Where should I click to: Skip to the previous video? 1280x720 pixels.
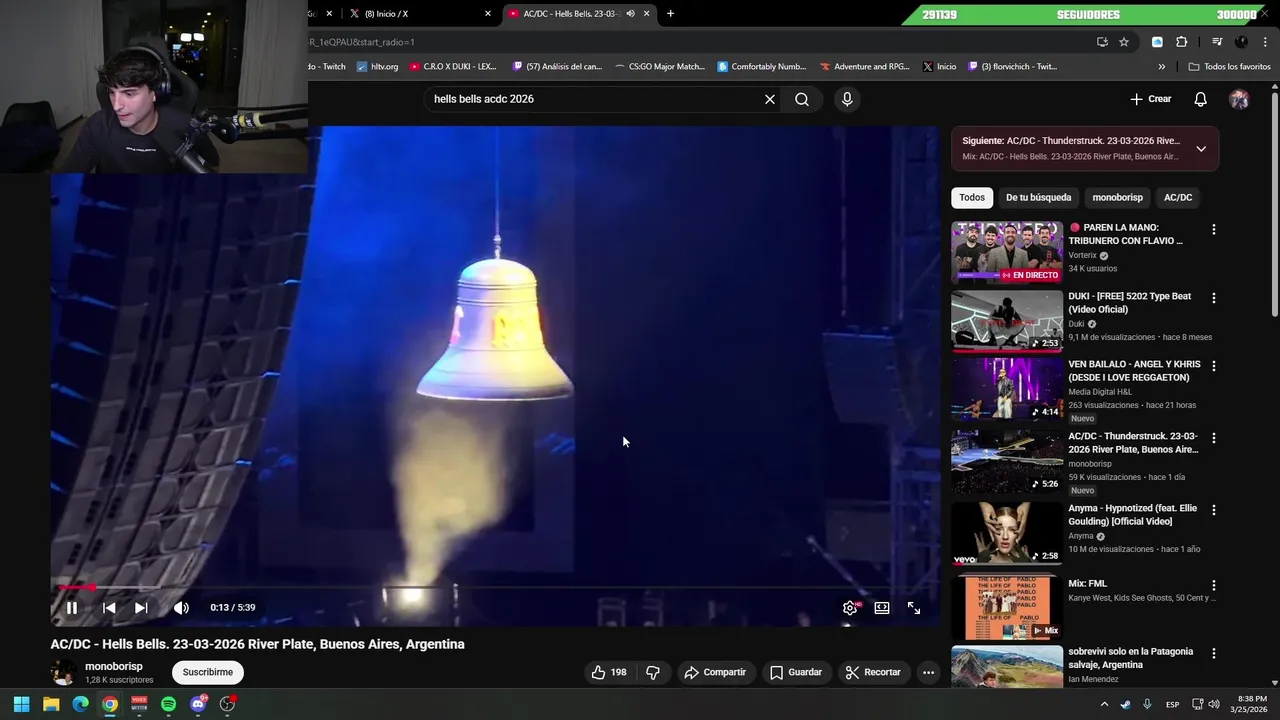109,608
